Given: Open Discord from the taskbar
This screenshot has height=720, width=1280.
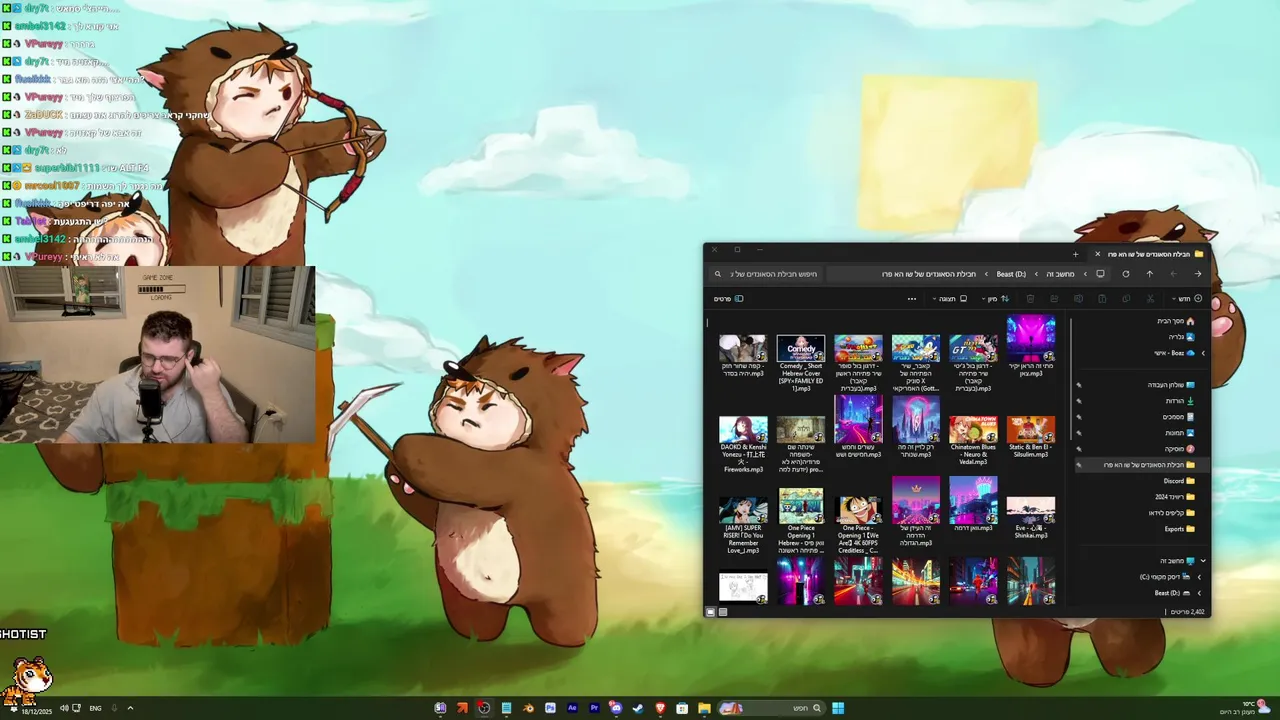Looking at the screenshot, I should pos(616,708).
